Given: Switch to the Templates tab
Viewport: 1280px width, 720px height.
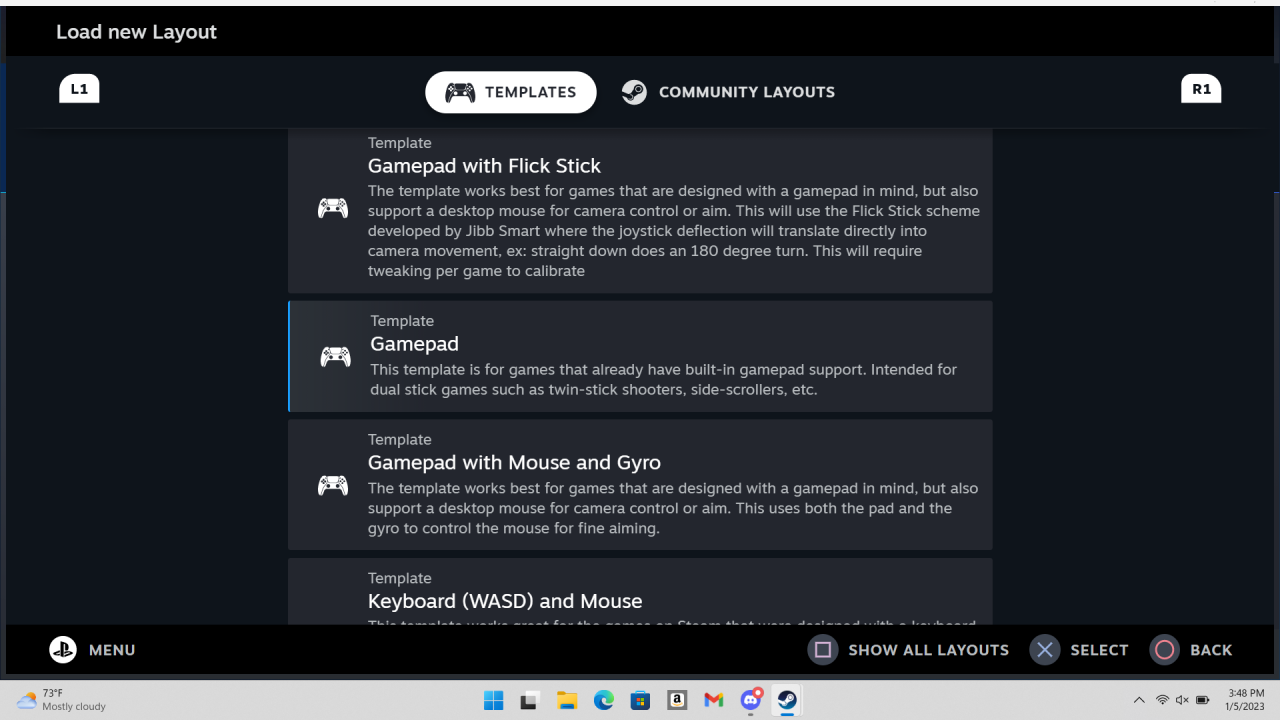Looking at the screenshot, I should (x=511, y=92).
